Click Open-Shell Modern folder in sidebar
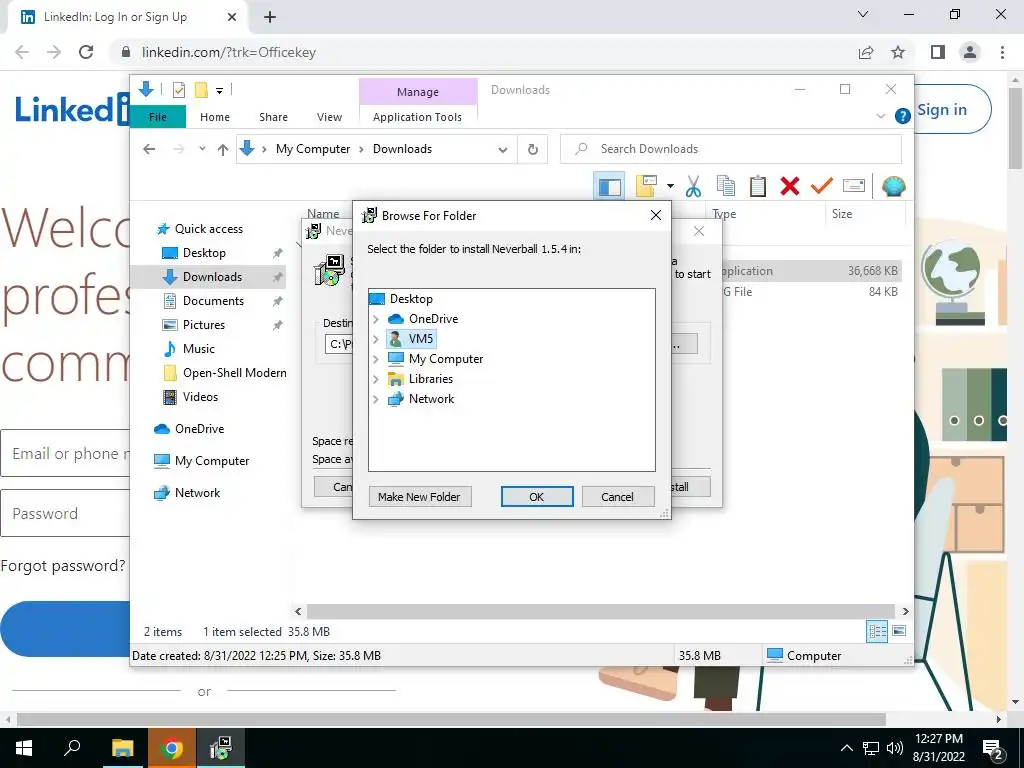 pyautogui.click(x=234, y=373)
